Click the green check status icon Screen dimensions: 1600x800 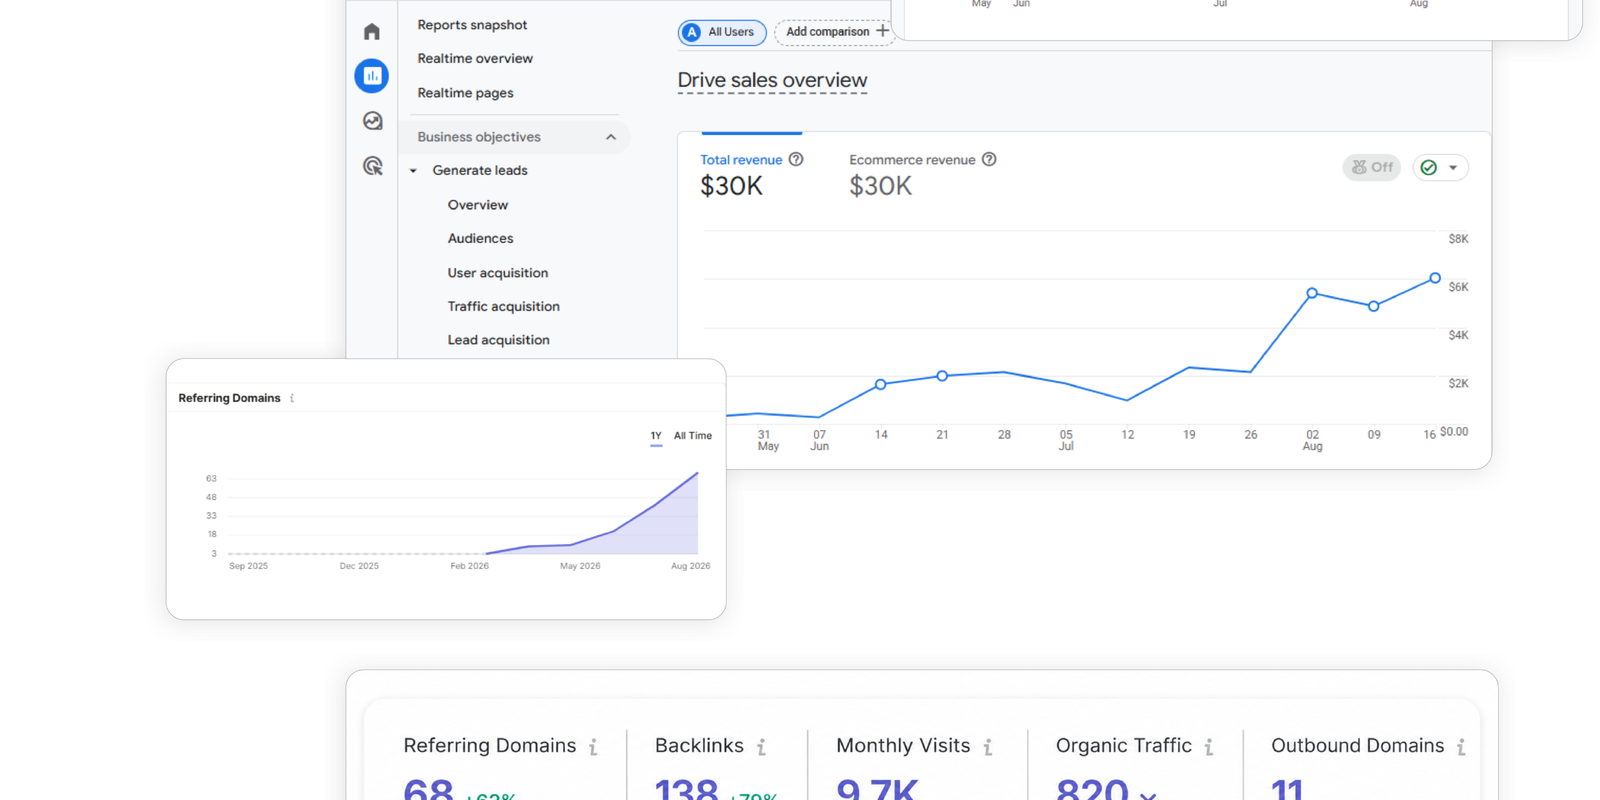click(1429, 168)
